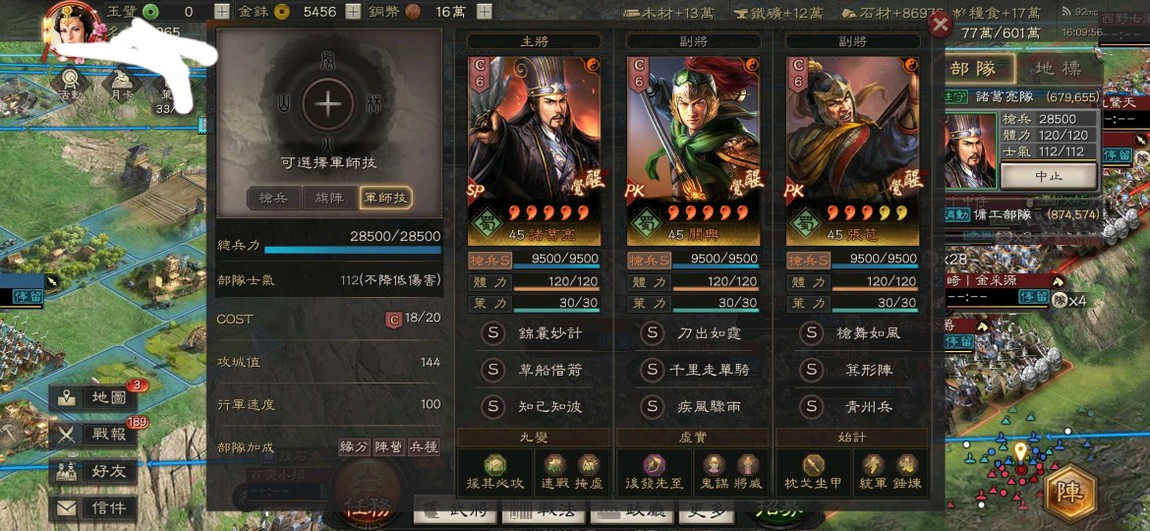Open the 錦囊妙計 skill entry
1150x531 pixels.
coord(534,333)
